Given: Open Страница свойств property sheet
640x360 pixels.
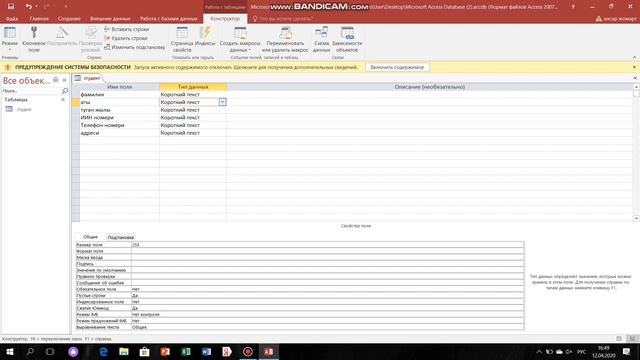Looking at the screenshot, I should (182, 39).
